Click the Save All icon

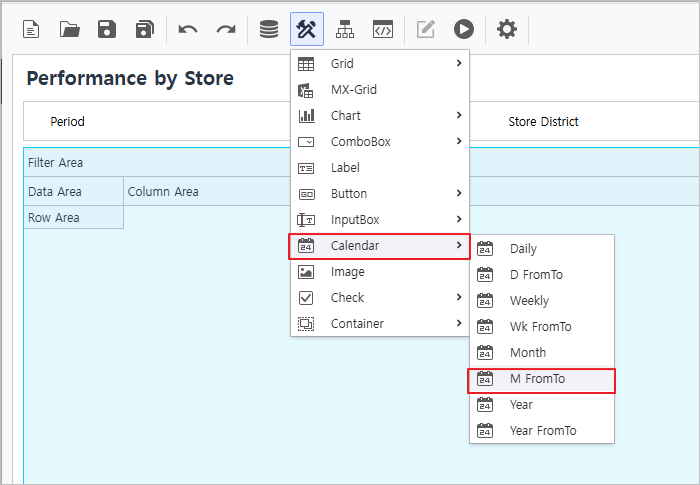(145, 29)
